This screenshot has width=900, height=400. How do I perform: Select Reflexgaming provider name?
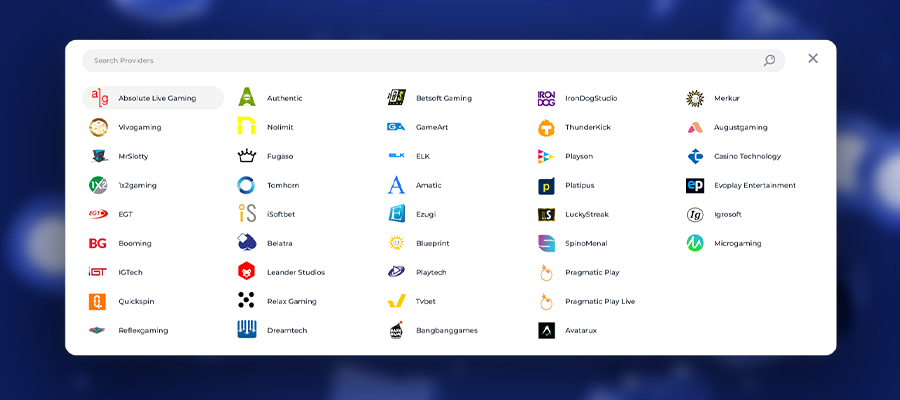point(143,331)
